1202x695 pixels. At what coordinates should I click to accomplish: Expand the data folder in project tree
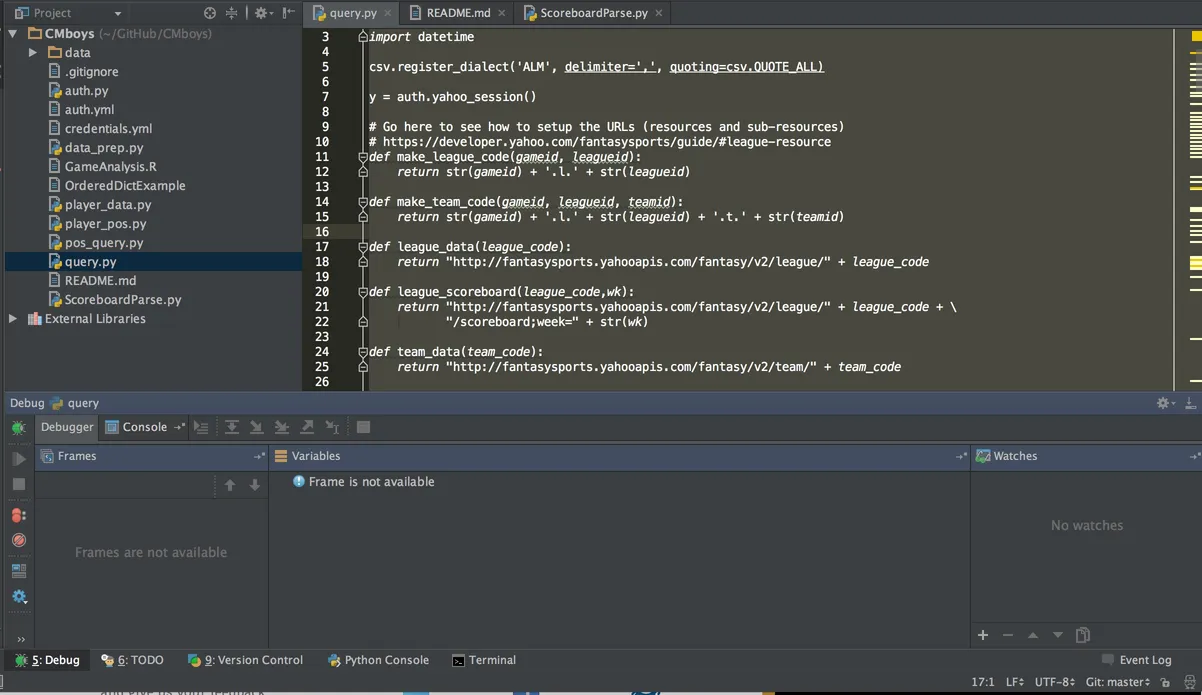coord(33,52)
